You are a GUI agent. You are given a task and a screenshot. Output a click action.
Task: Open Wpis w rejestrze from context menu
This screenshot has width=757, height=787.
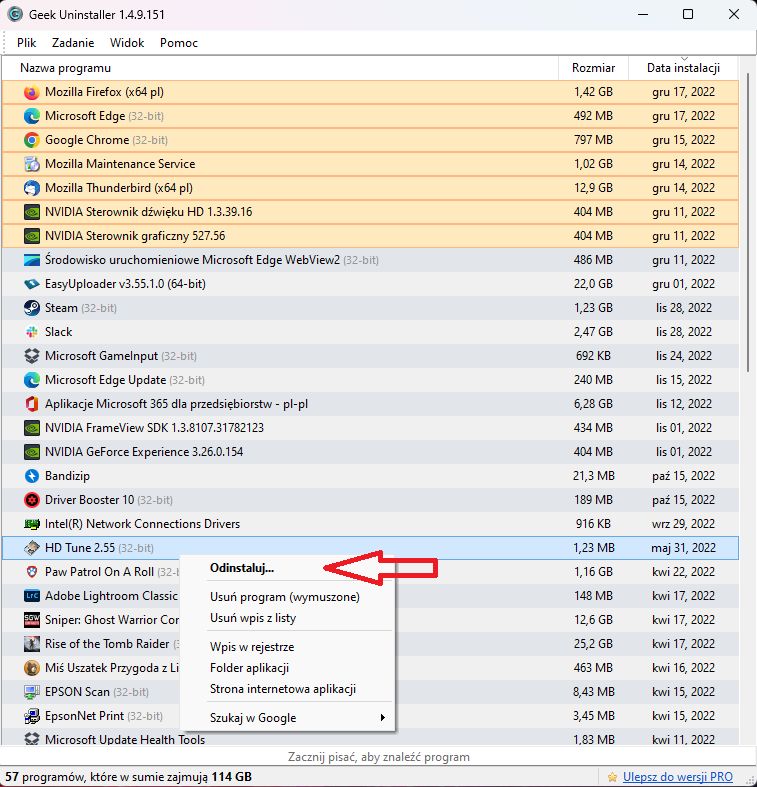tap(252, 646)
